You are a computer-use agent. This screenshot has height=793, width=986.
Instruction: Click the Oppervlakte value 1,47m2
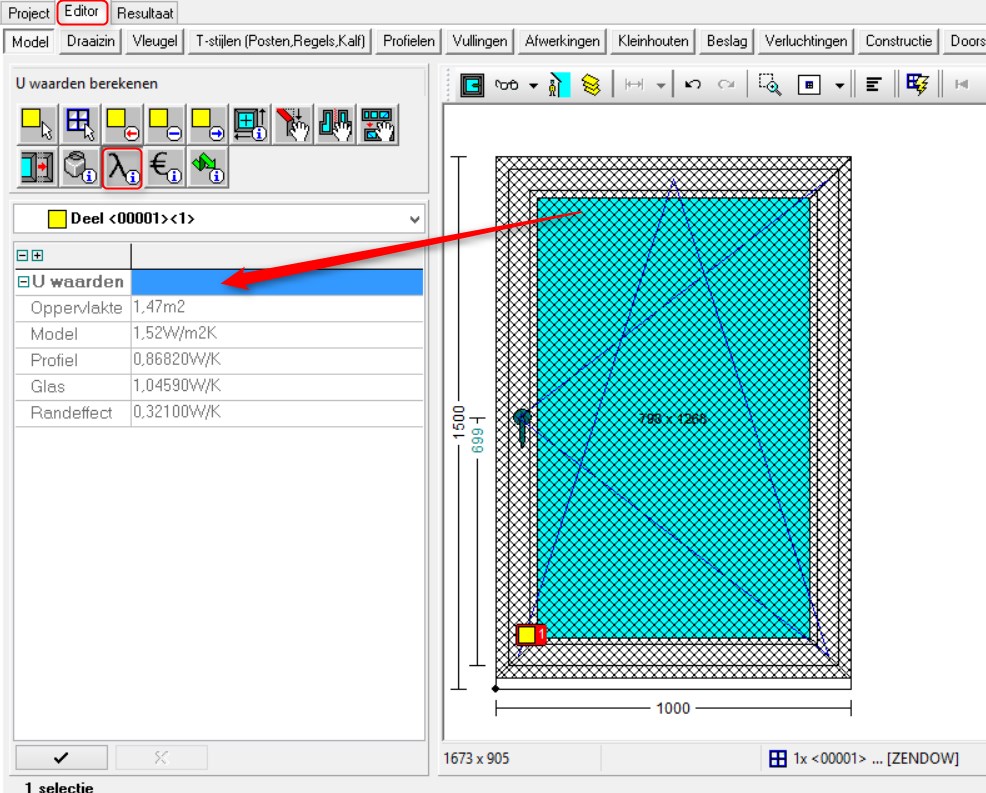[159, 307]
